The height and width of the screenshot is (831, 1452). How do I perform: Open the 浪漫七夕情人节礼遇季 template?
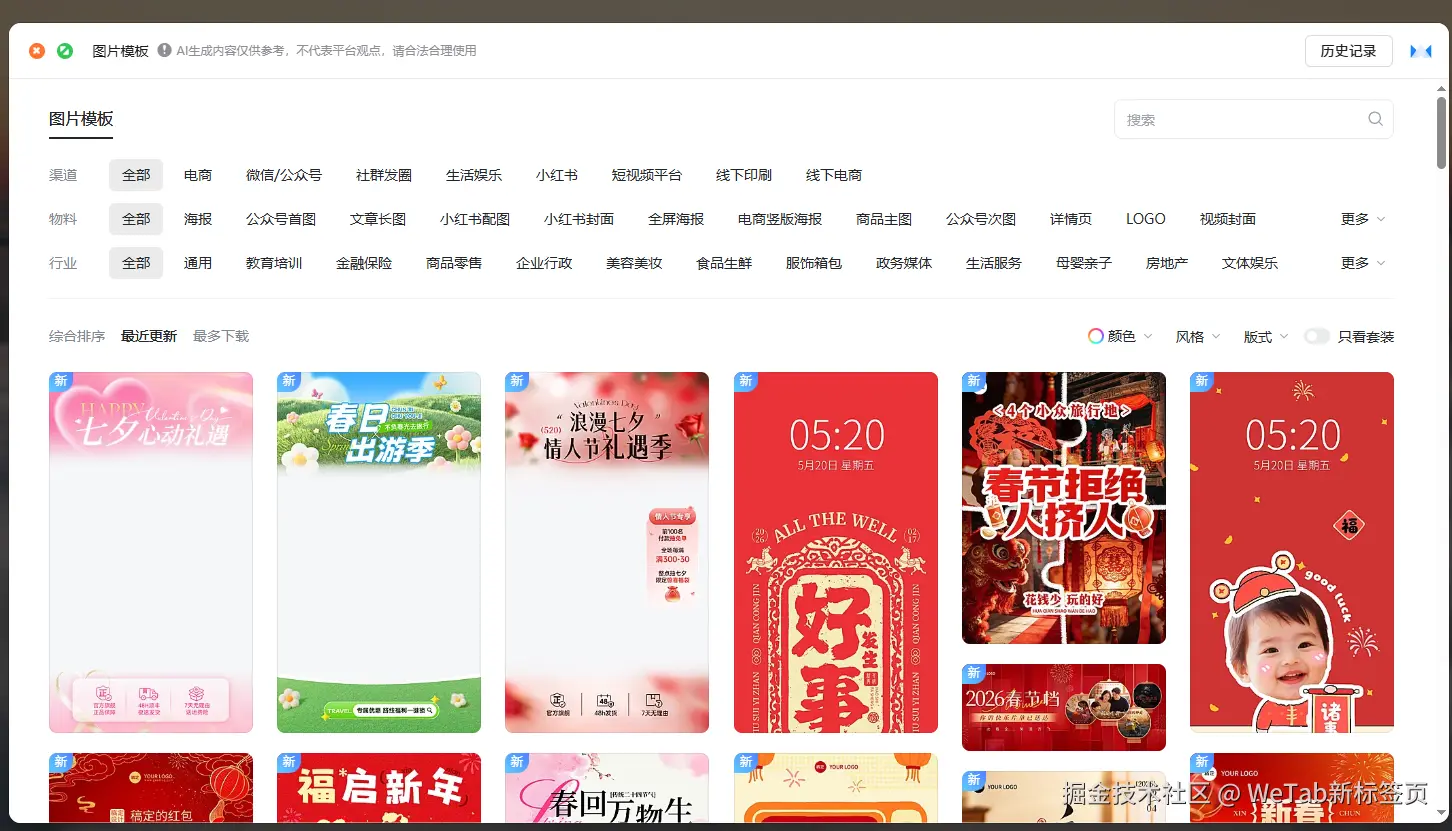pyautogui.click(x=607, y=552)
